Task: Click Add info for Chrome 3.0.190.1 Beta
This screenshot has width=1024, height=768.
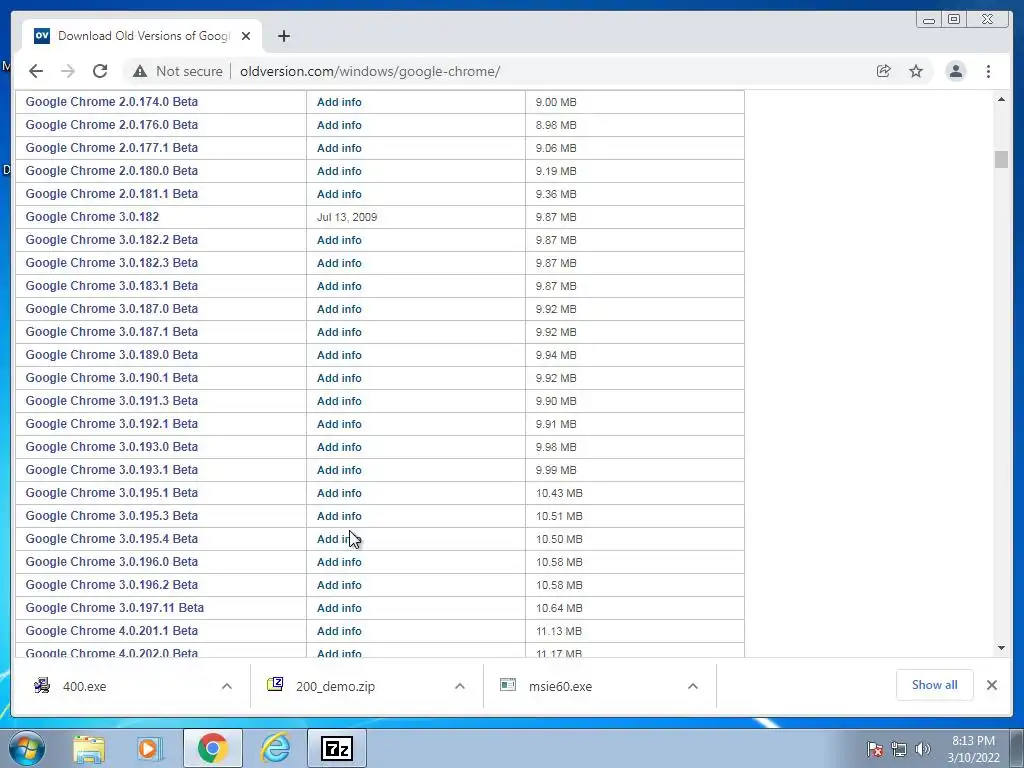Action: (339, 378)
